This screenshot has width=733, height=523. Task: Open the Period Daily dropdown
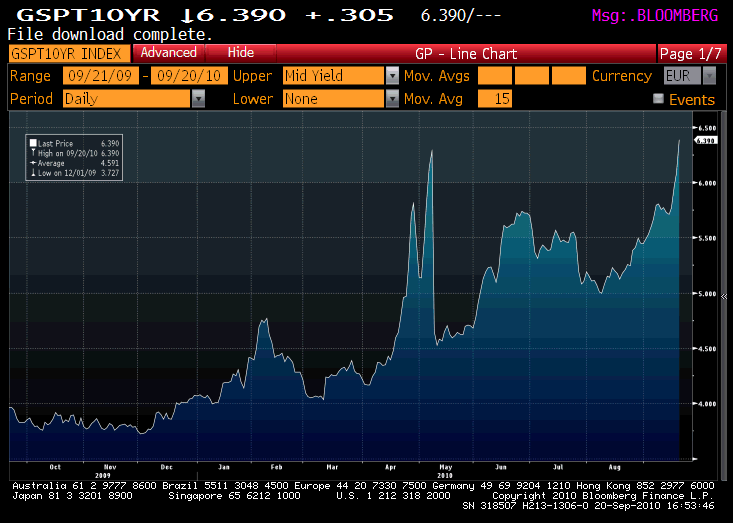pyautogui.click(x=198, y=99)
